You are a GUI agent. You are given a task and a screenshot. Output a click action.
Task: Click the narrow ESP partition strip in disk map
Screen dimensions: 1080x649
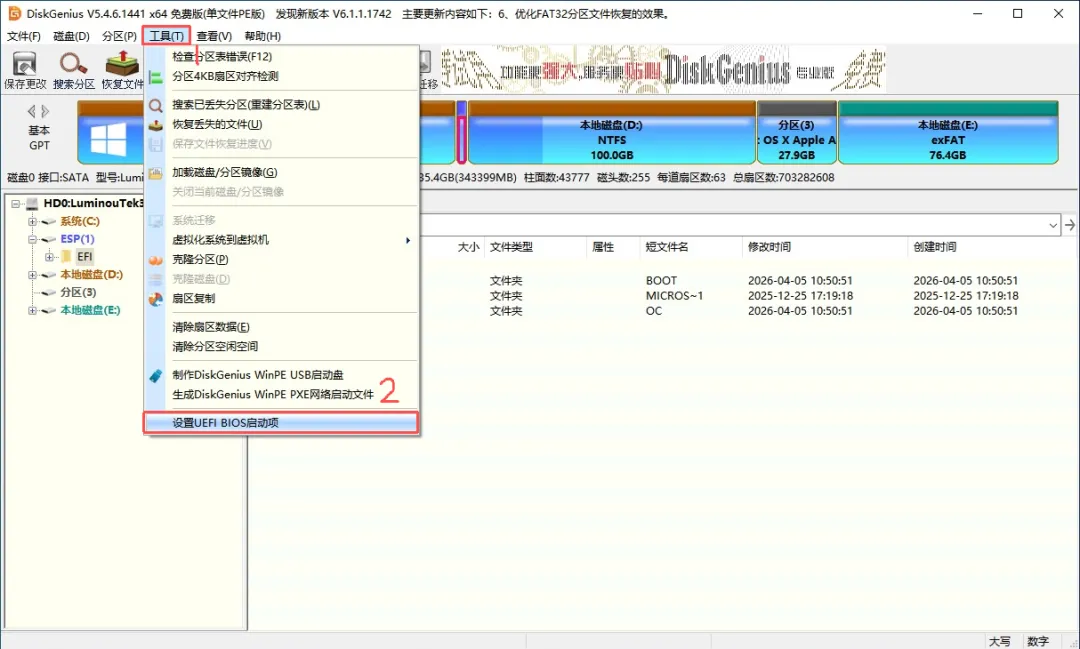(461, 133)
